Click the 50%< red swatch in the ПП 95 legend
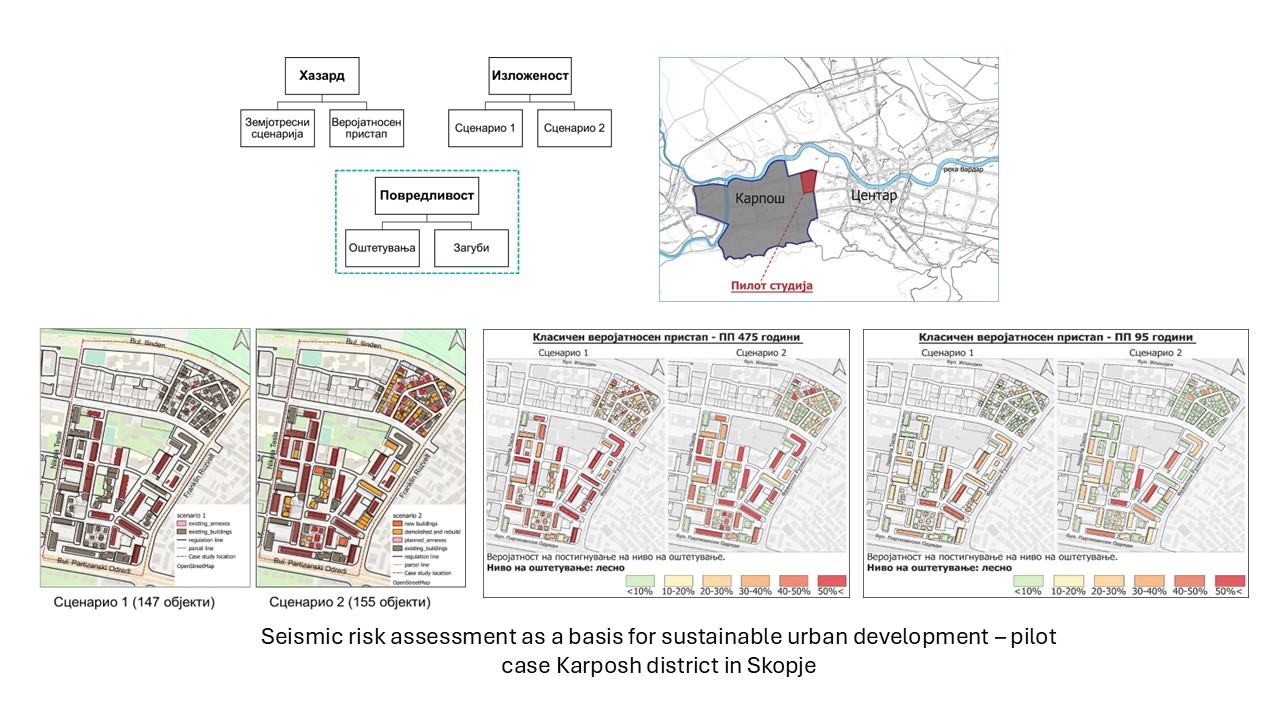The height and width of the screenshot is (720, 1280). tap(1228, 579)
